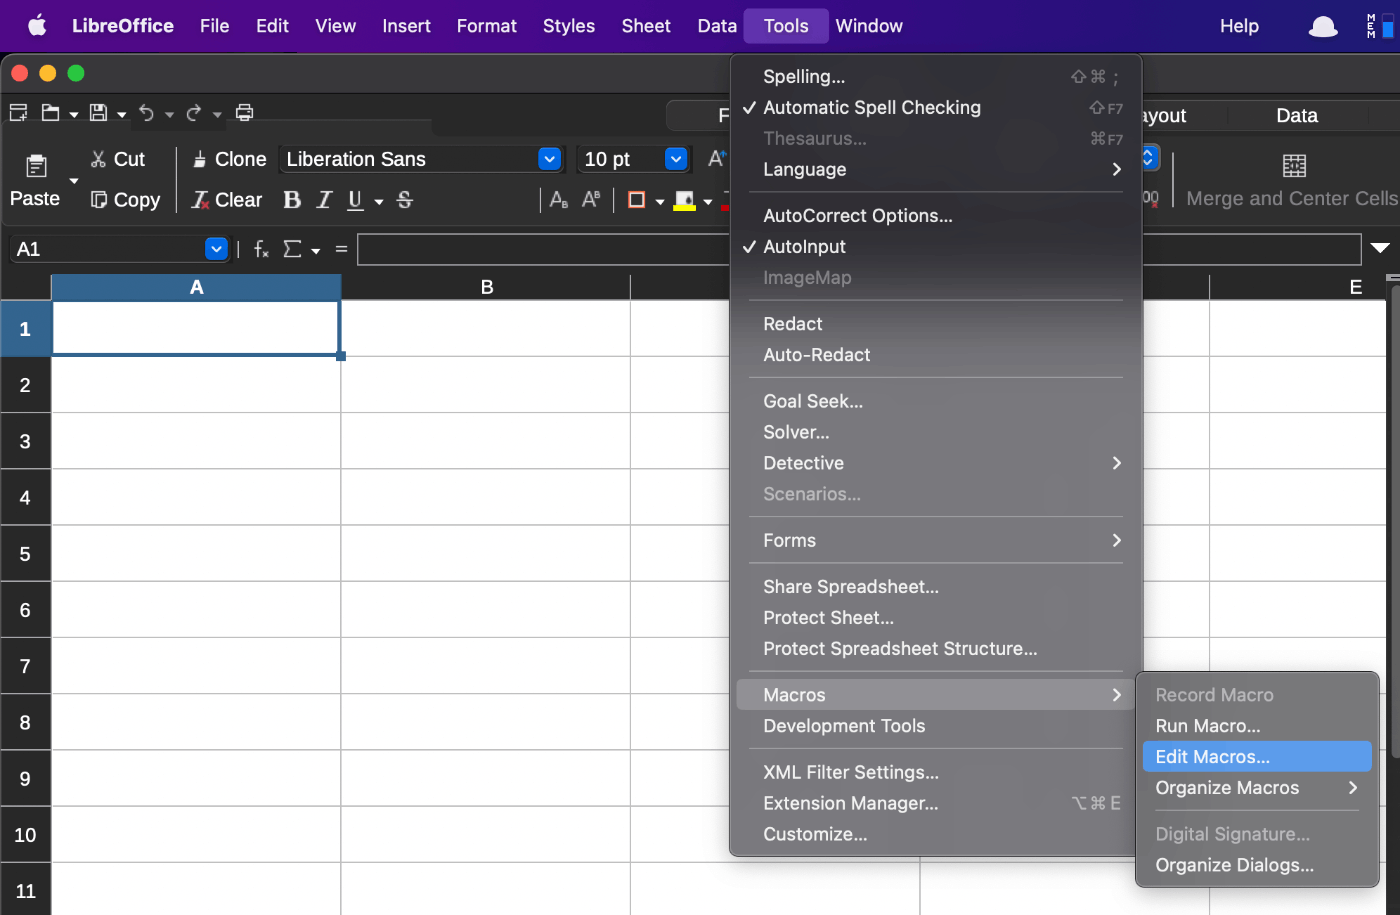
Task: Expand the Forms submenu
Action: [x=1117, y=541]
